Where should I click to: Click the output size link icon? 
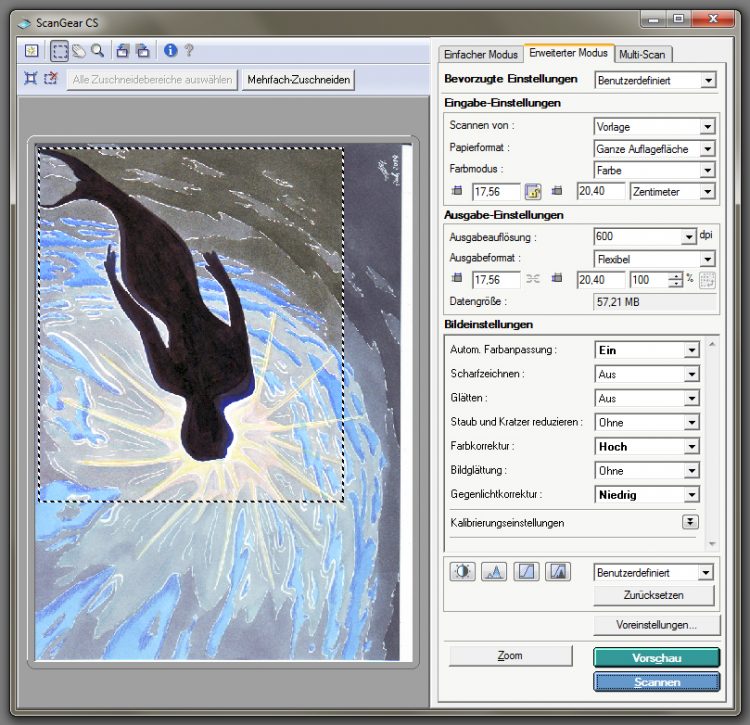point(533,278)
